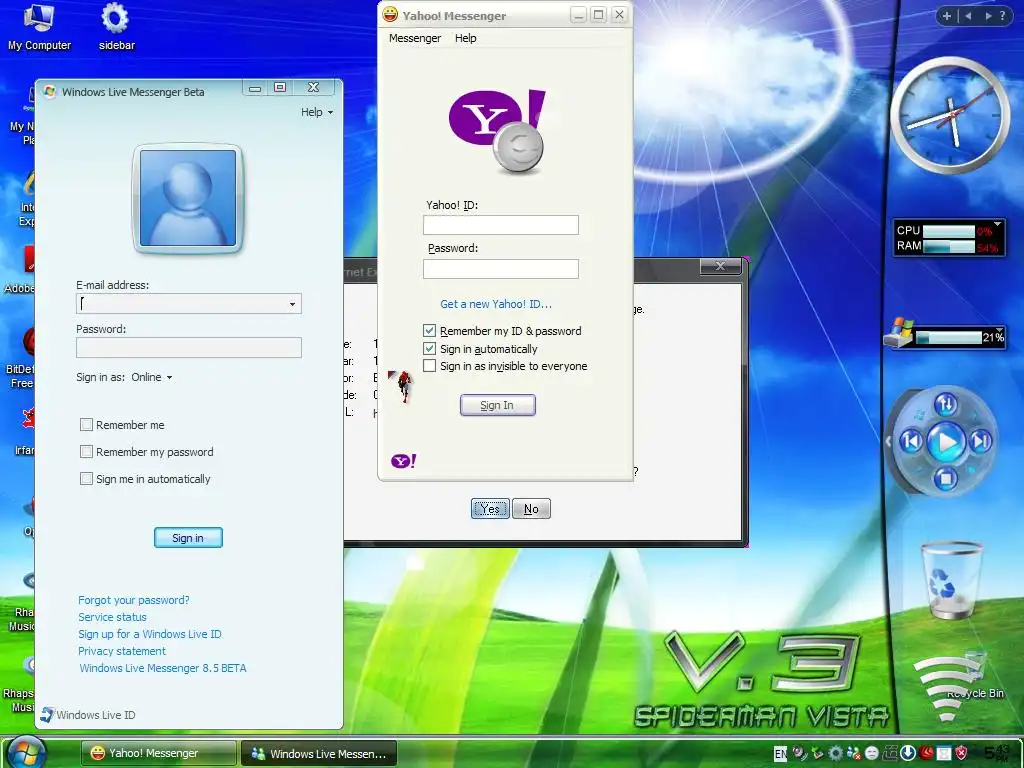Focus the Yahoo! ID input field

coord(500,225)
